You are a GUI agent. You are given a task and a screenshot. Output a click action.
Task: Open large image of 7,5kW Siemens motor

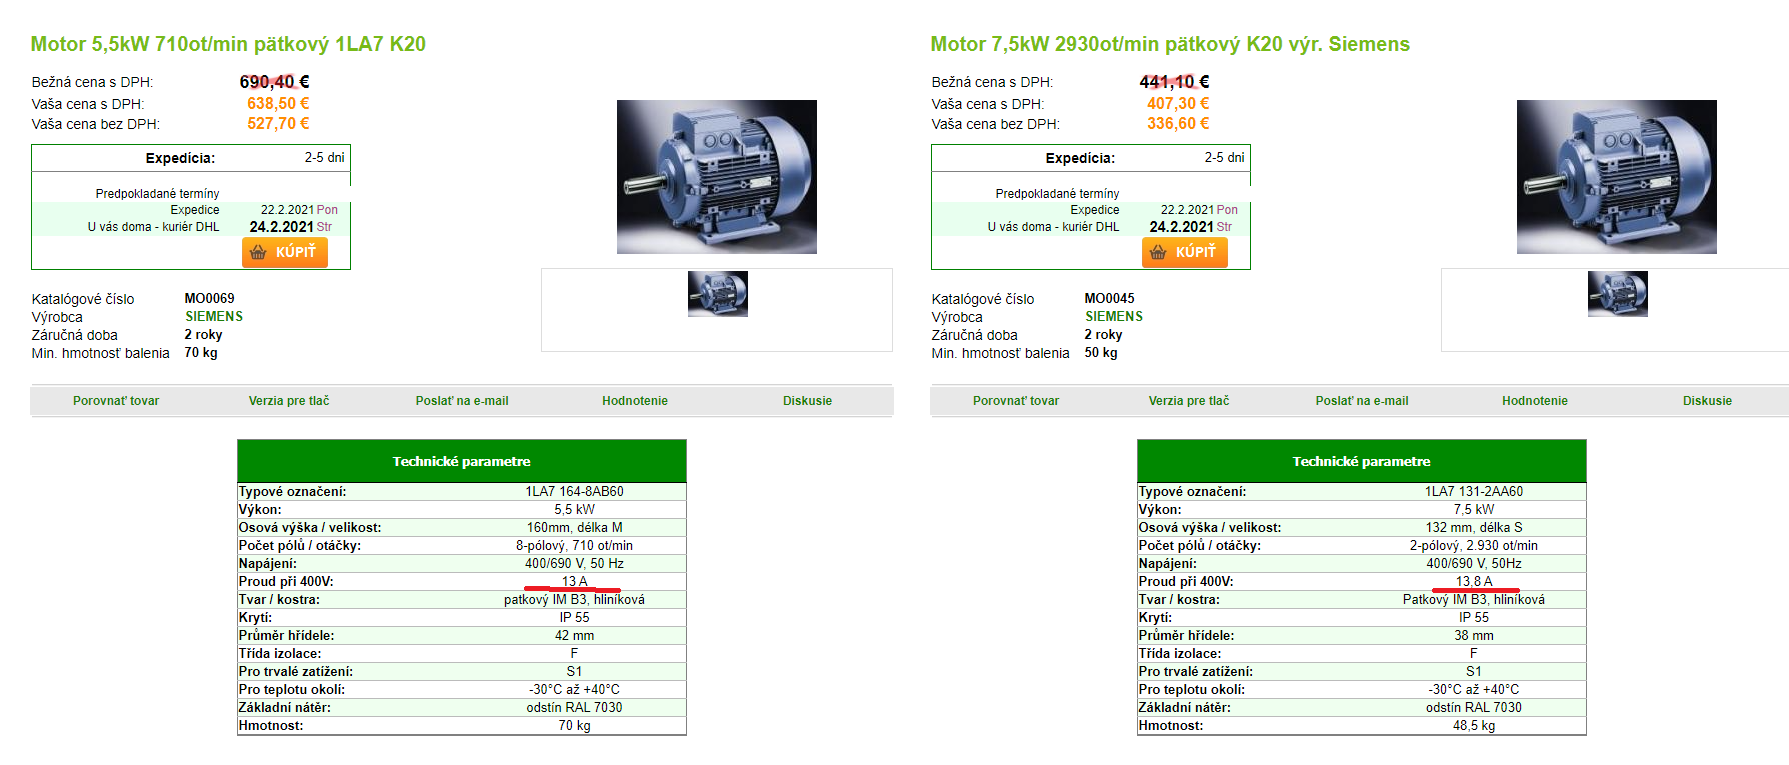coord(1616,177)
